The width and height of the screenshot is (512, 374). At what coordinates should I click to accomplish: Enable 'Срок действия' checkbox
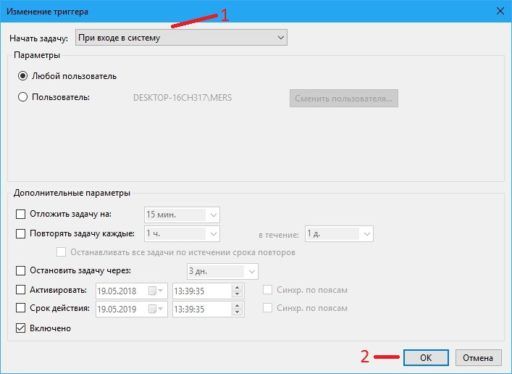tap(21, 308)
